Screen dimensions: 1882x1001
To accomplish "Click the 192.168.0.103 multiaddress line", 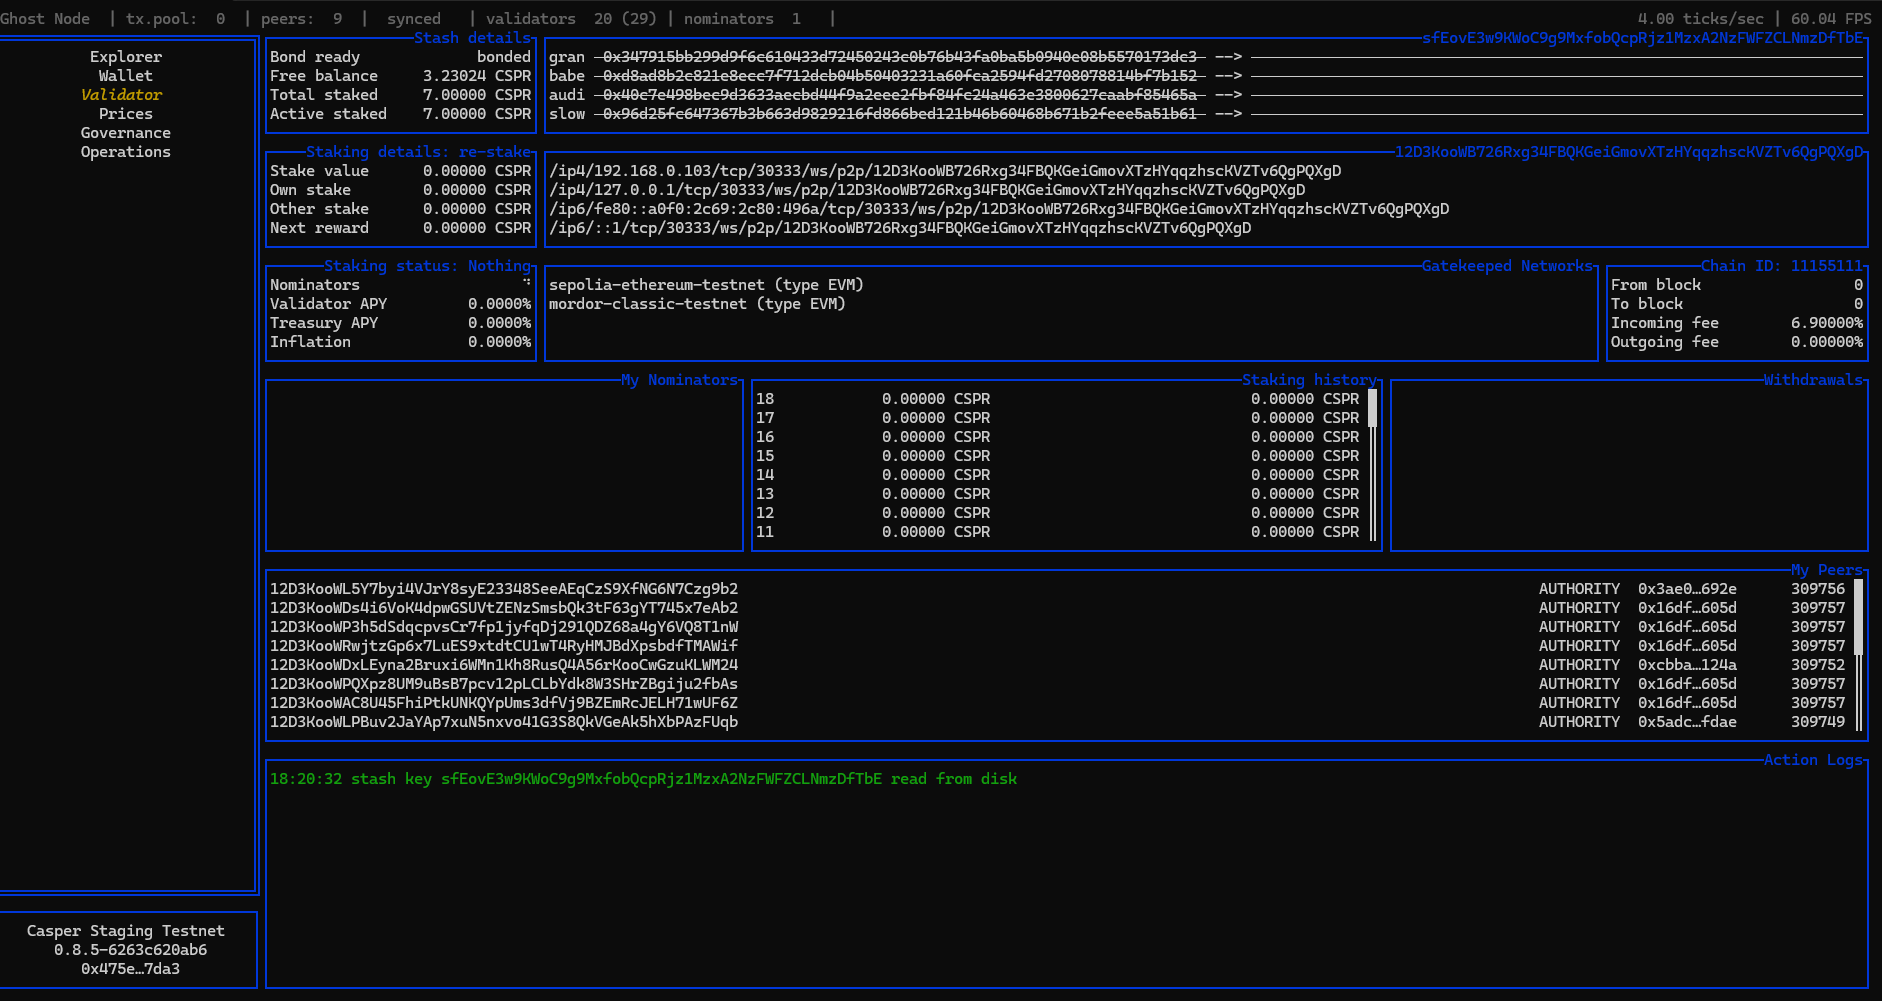I will click(x=944, y=171).
